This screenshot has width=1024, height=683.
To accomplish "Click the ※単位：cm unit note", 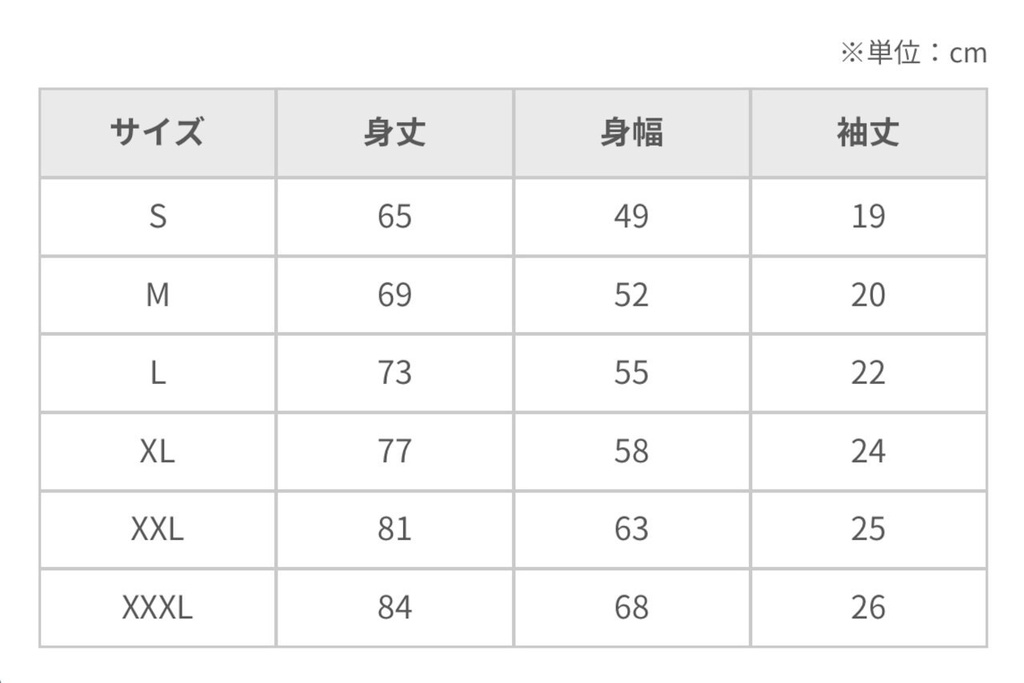I will coord(913,53).
